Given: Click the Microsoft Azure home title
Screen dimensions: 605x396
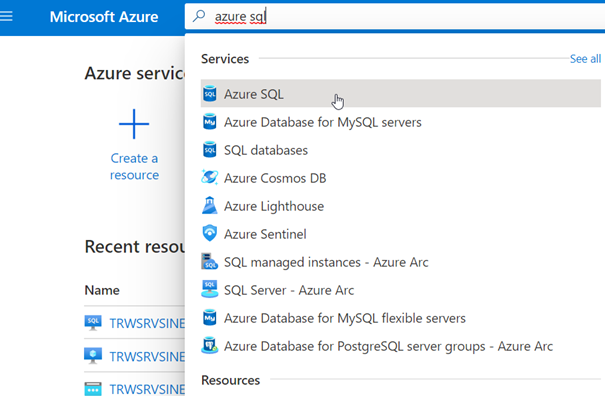Looking at the screenshot, I should coord(104,17).
